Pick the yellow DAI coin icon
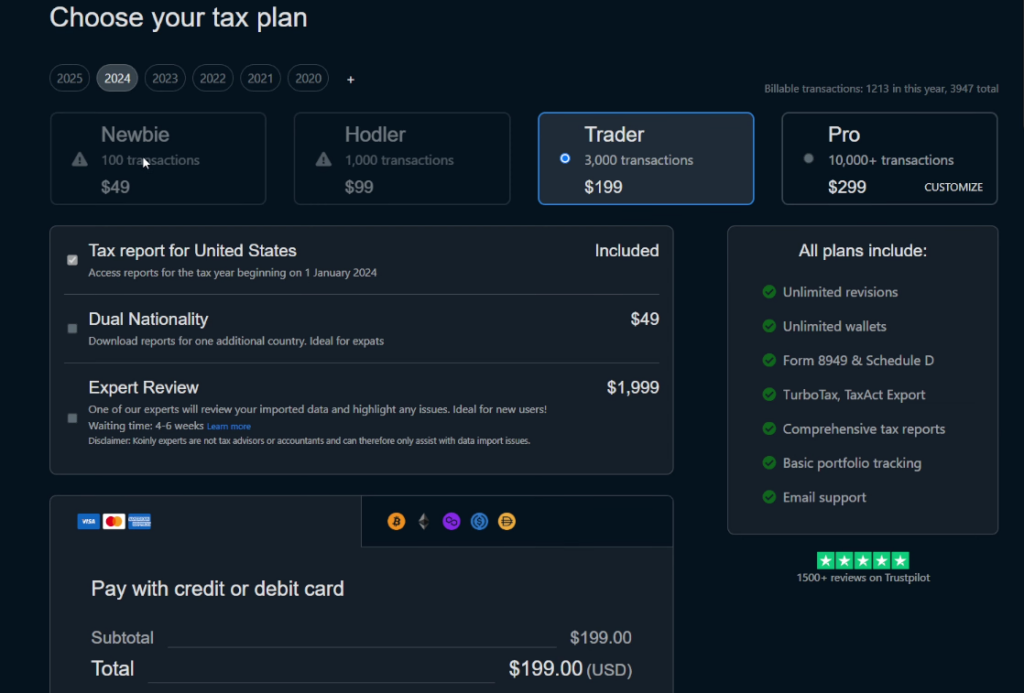1024x693 pixels. click(x=507, y=521)
